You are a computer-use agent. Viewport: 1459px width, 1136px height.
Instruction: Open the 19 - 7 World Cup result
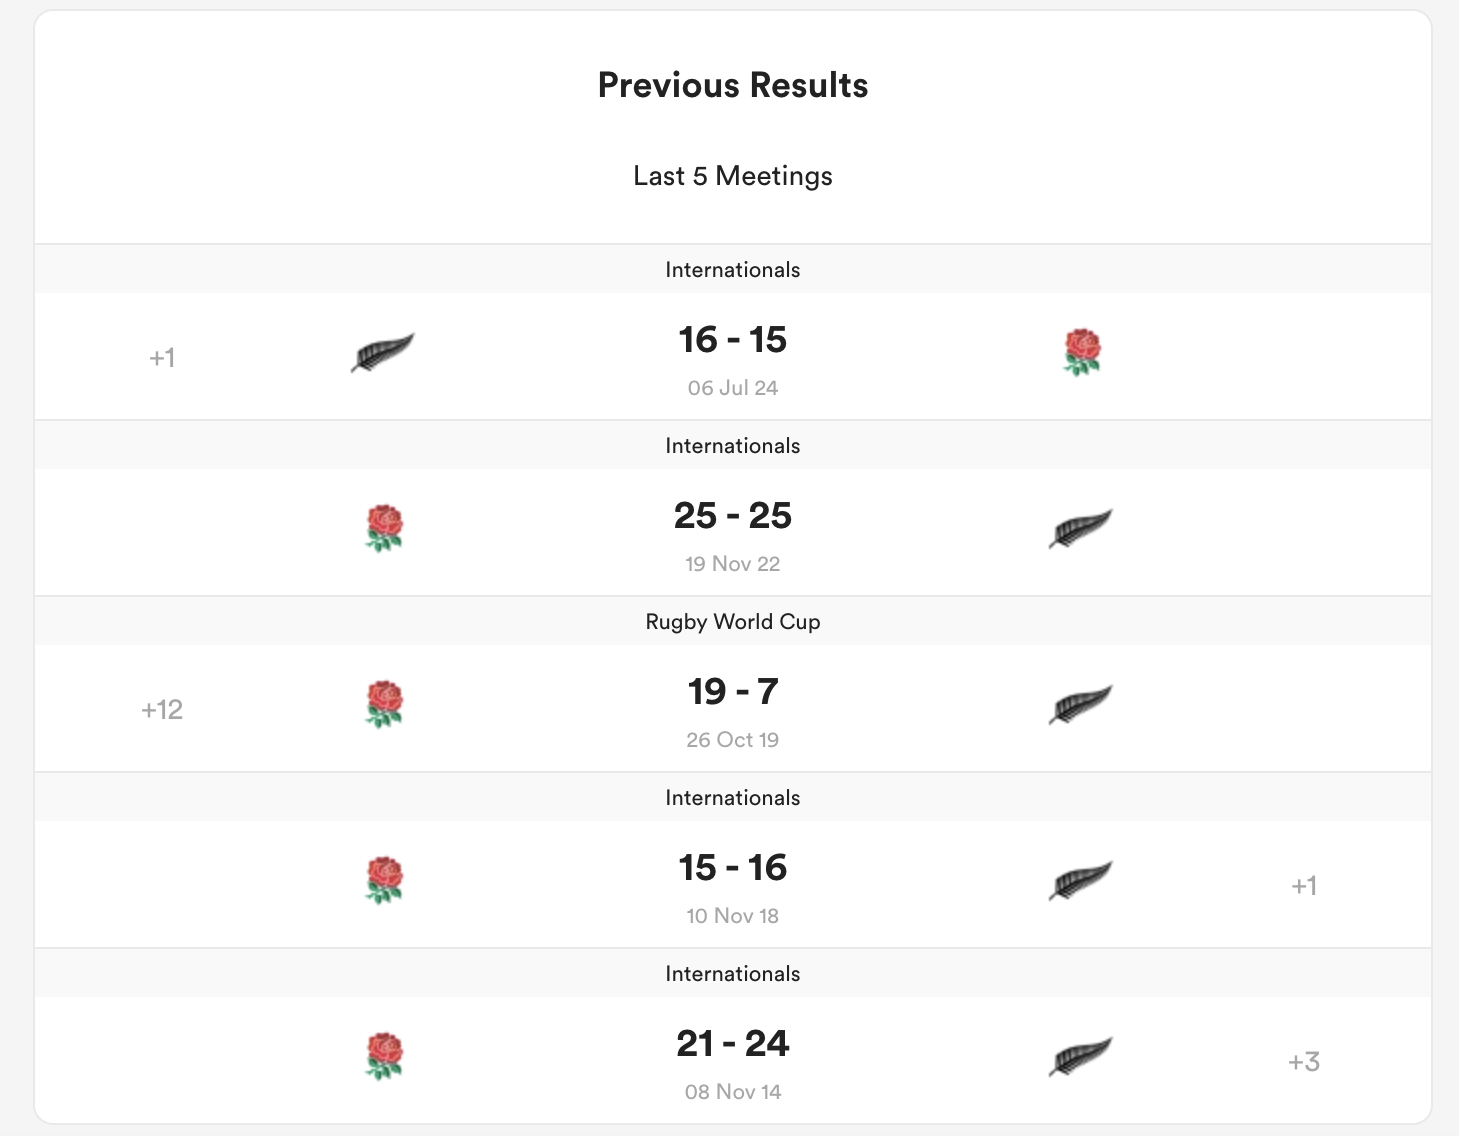click(732, 692)
